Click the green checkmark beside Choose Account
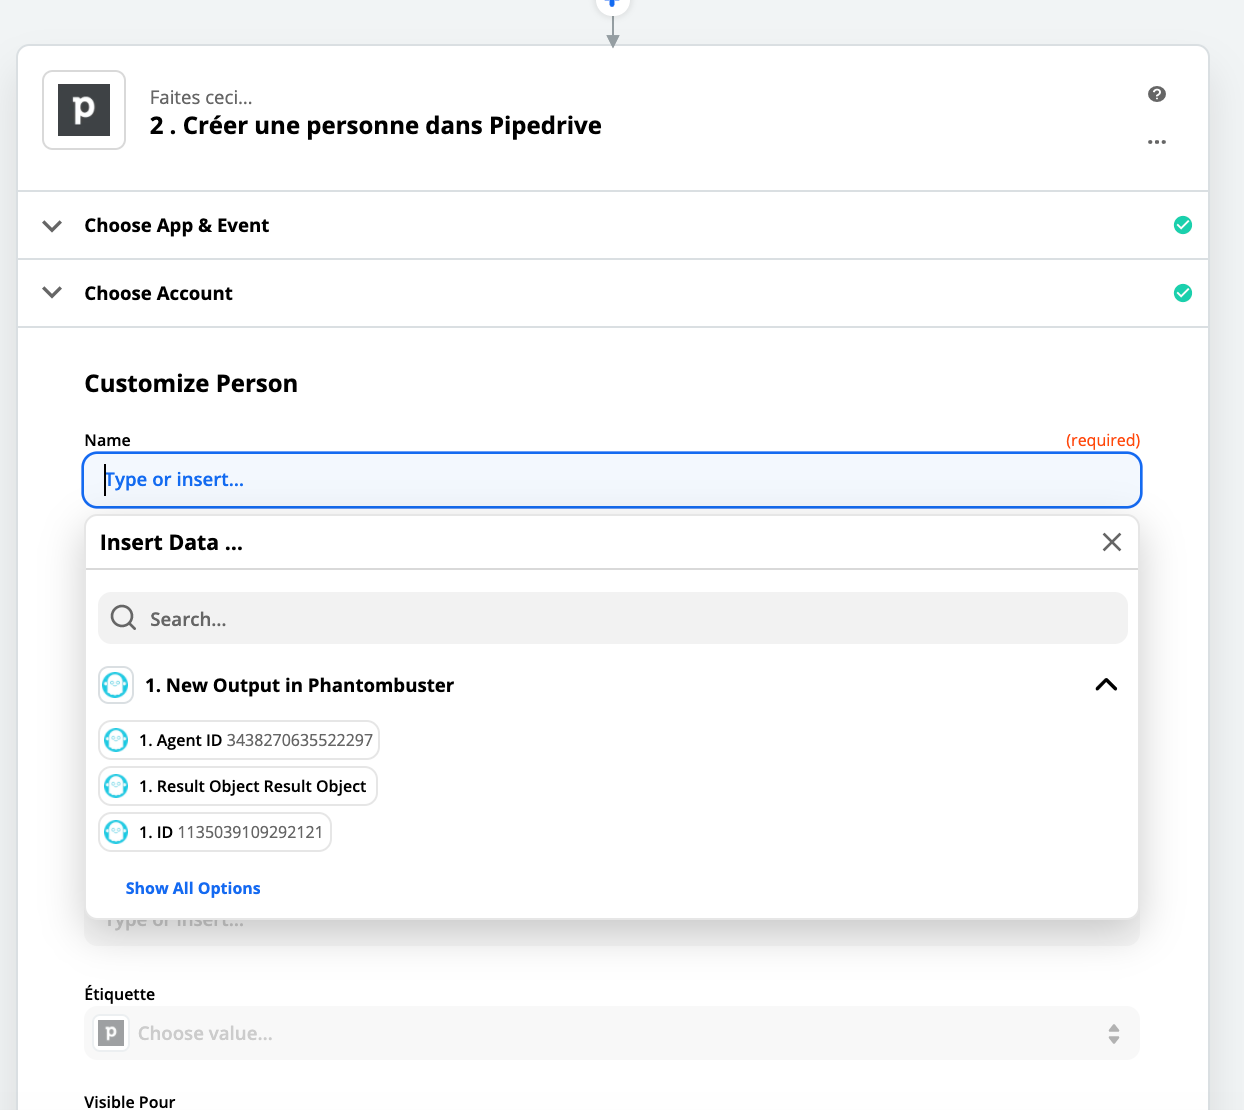Image resolution: width=1244 pixels, height=1110 pixels. tap(1183, 293)
